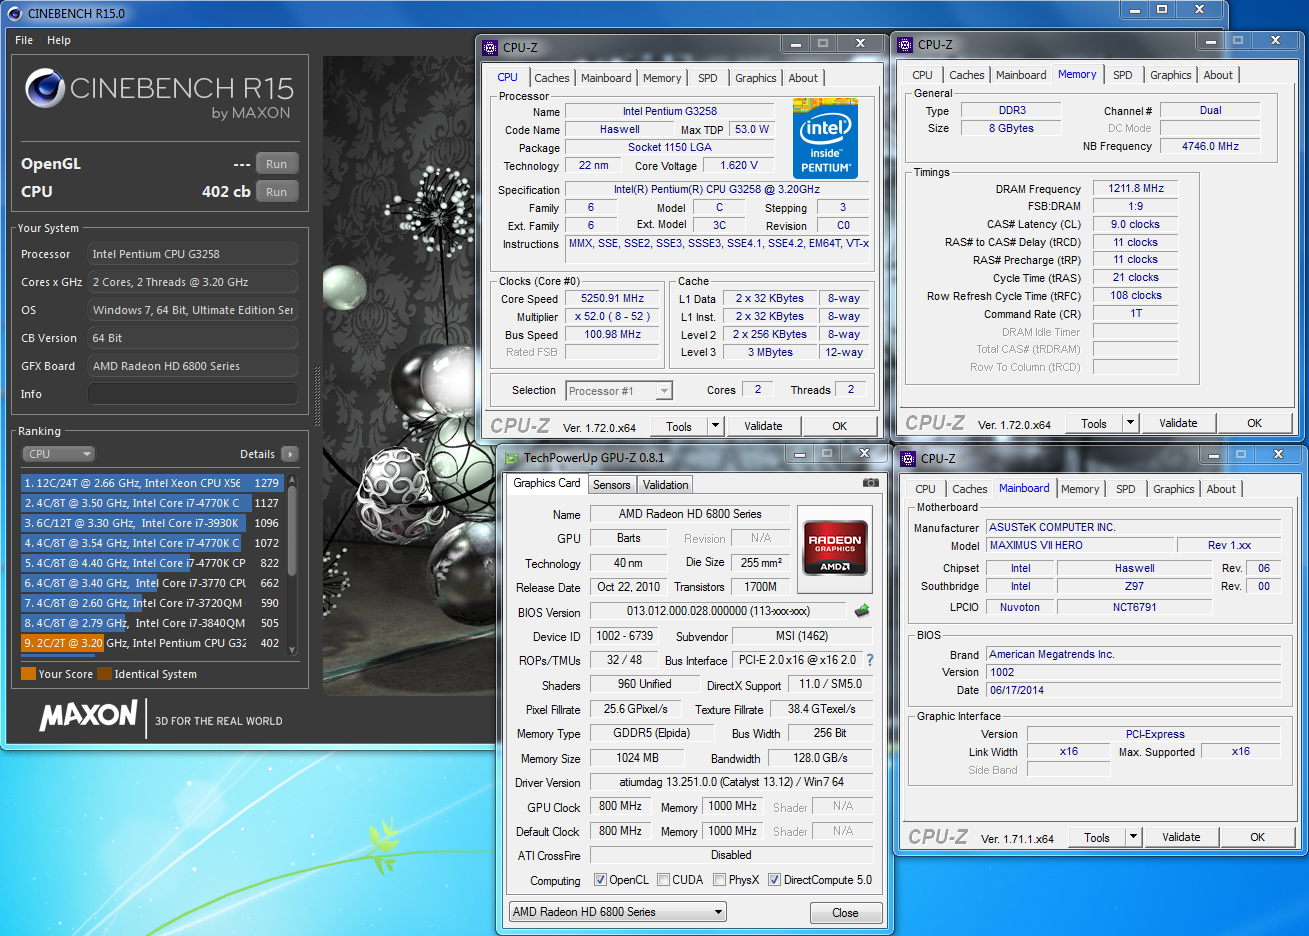Image resolution: width=1309 pixels, height=936 pixels.
Task: Click the Cinebench panel splitter handle
Action: 318,397
